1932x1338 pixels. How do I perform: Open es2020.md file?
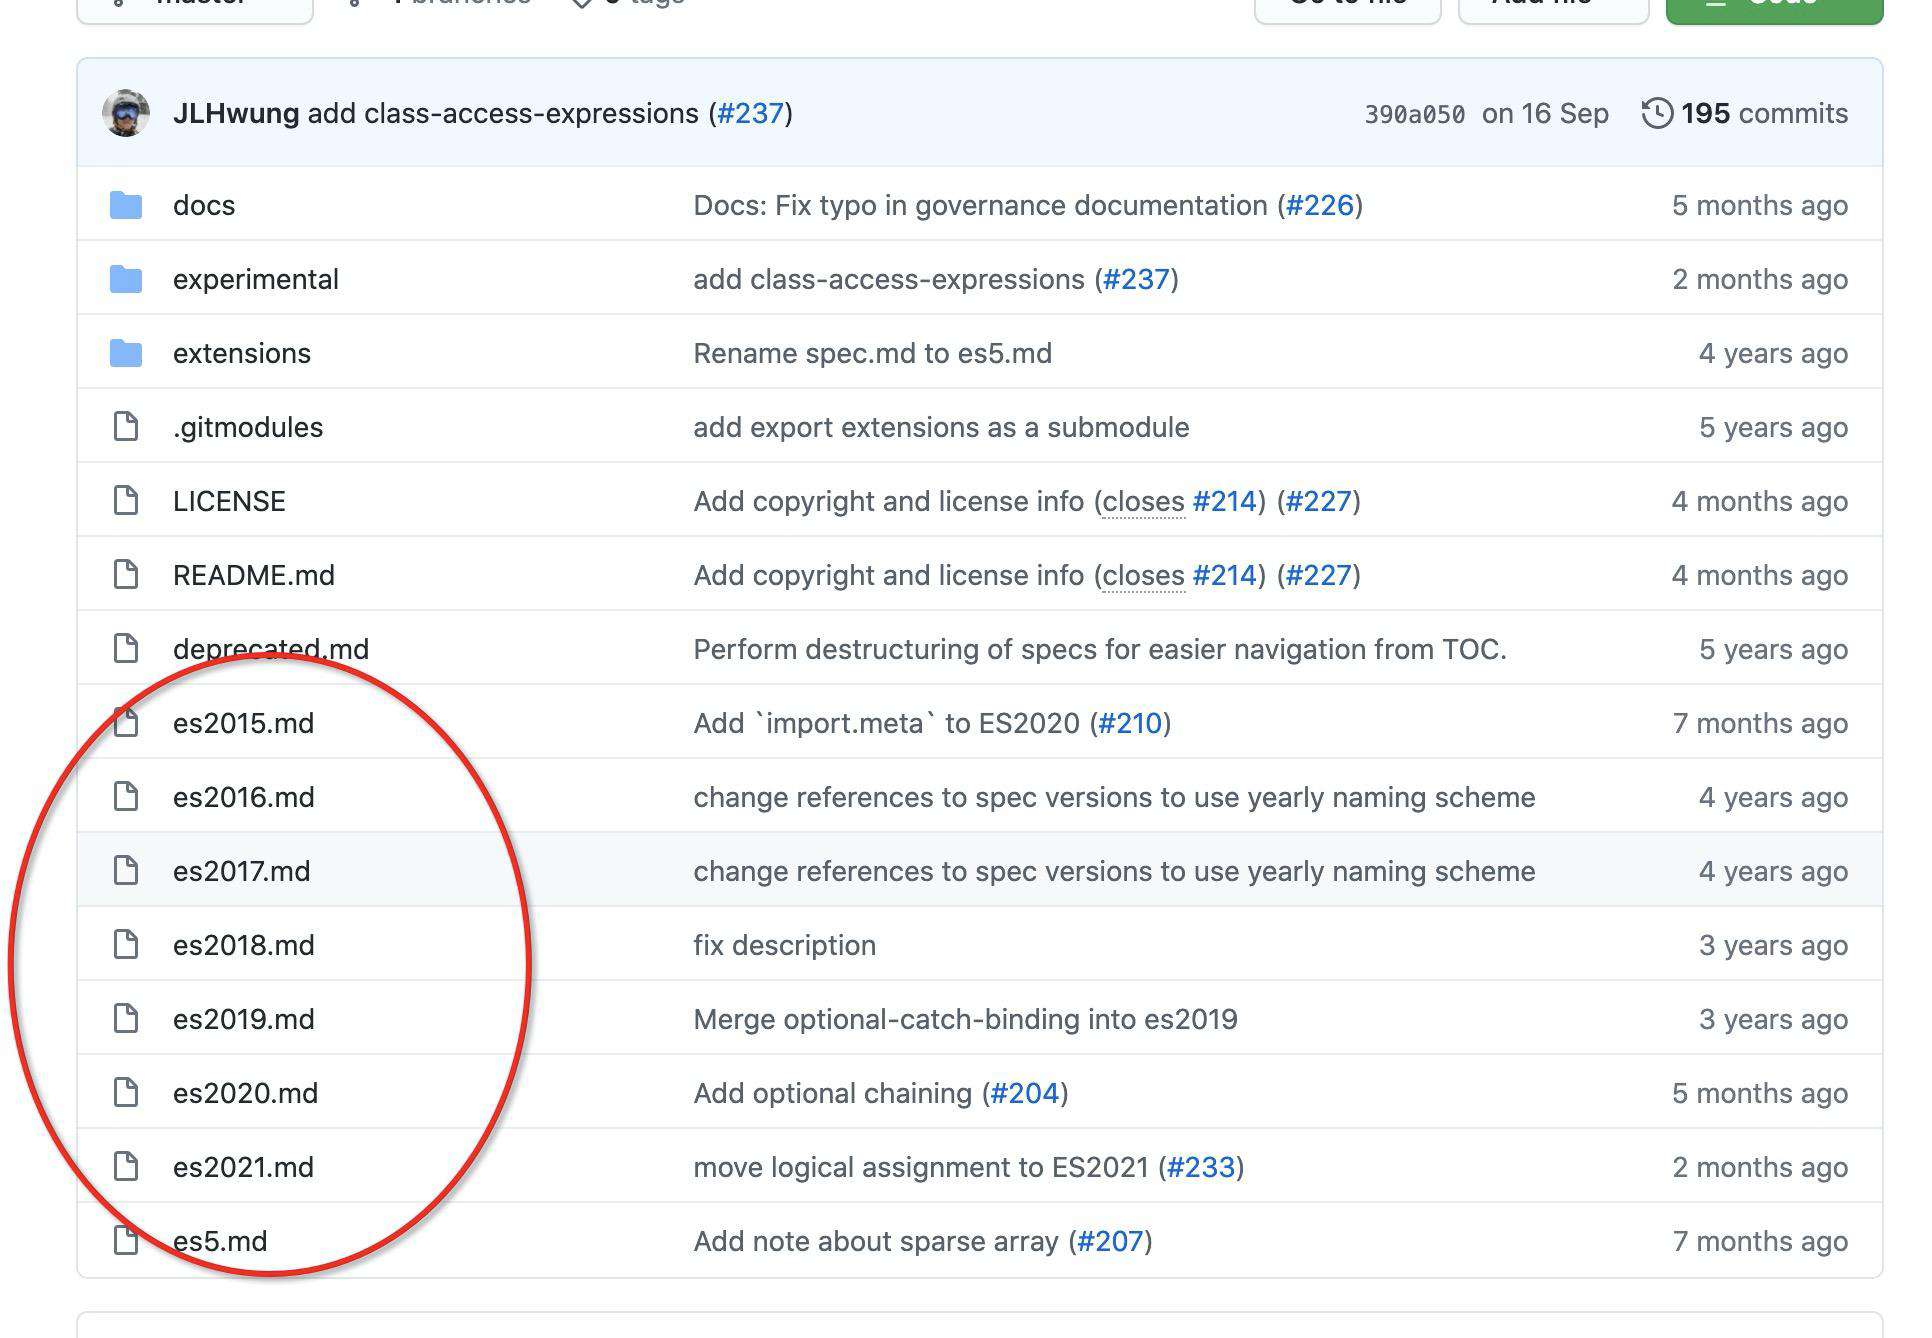(x=246, y=1093)
